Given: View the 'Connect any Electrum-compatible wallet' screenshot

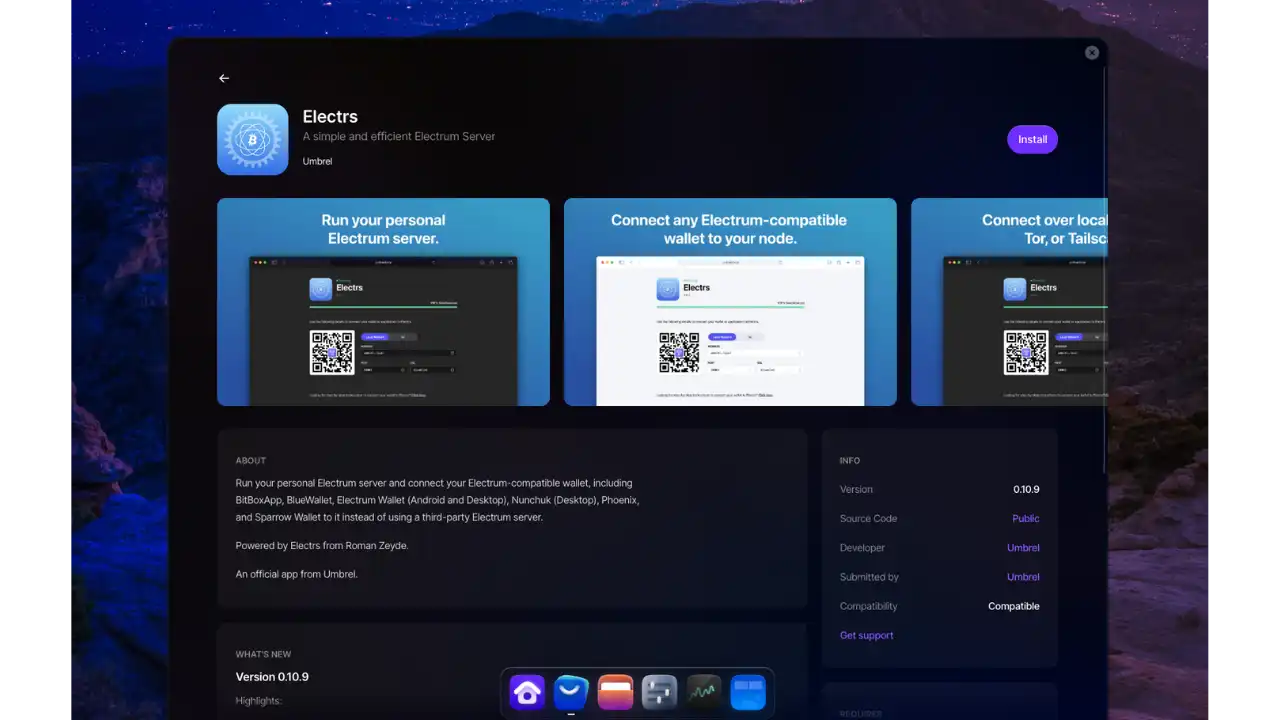Looking at the screenshot, I should [730, 302].
